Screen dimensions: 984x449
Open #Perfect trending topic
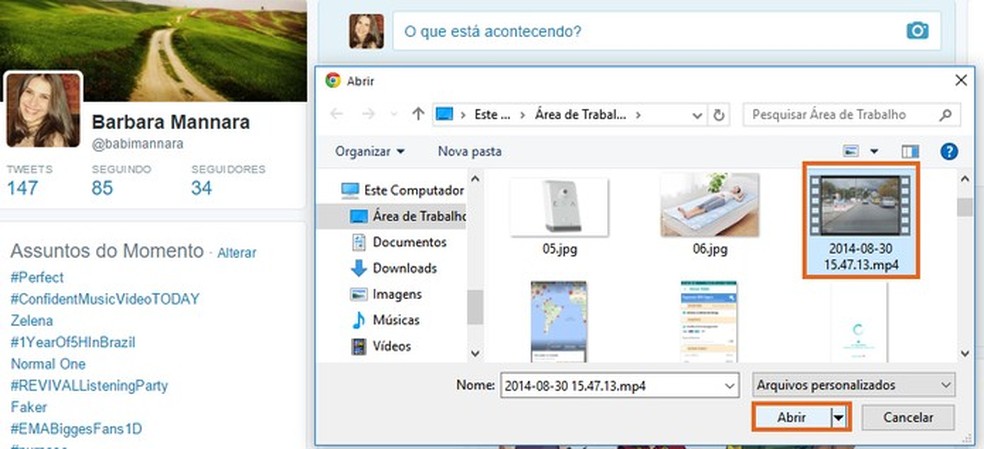(37, 278)
